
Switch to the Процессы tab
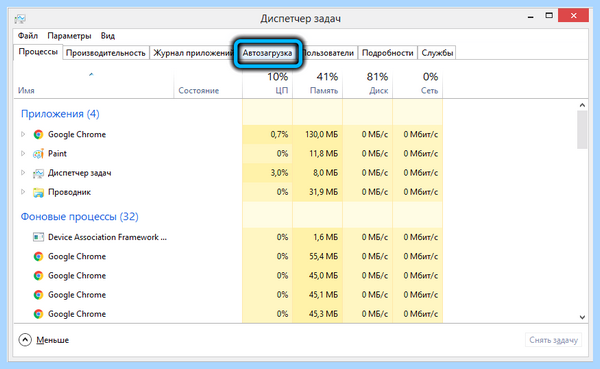click(38, 52)
